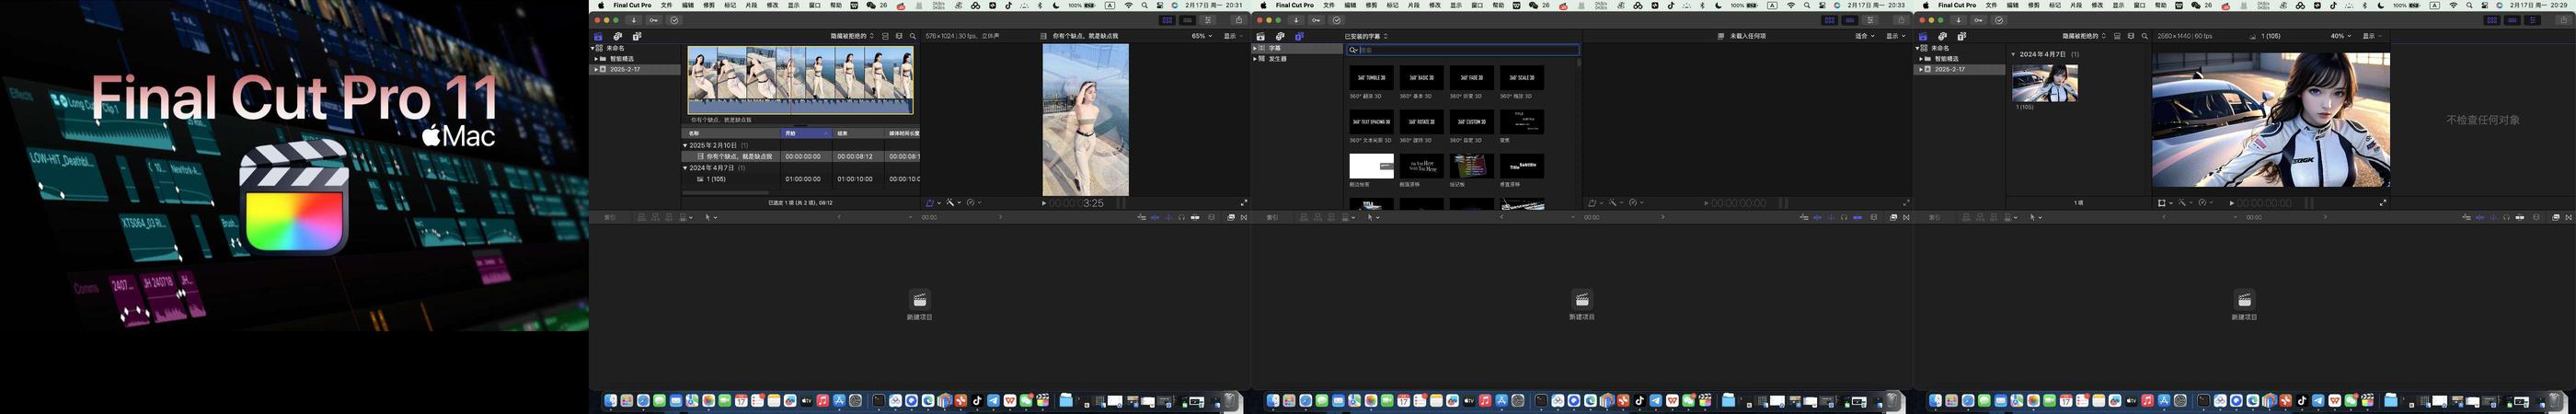The height and width of the screenshot is (414, 2576).
Task: Open keyword editor key icon in clip-list window
Action: pyautogui.click(x=654, y=20)
